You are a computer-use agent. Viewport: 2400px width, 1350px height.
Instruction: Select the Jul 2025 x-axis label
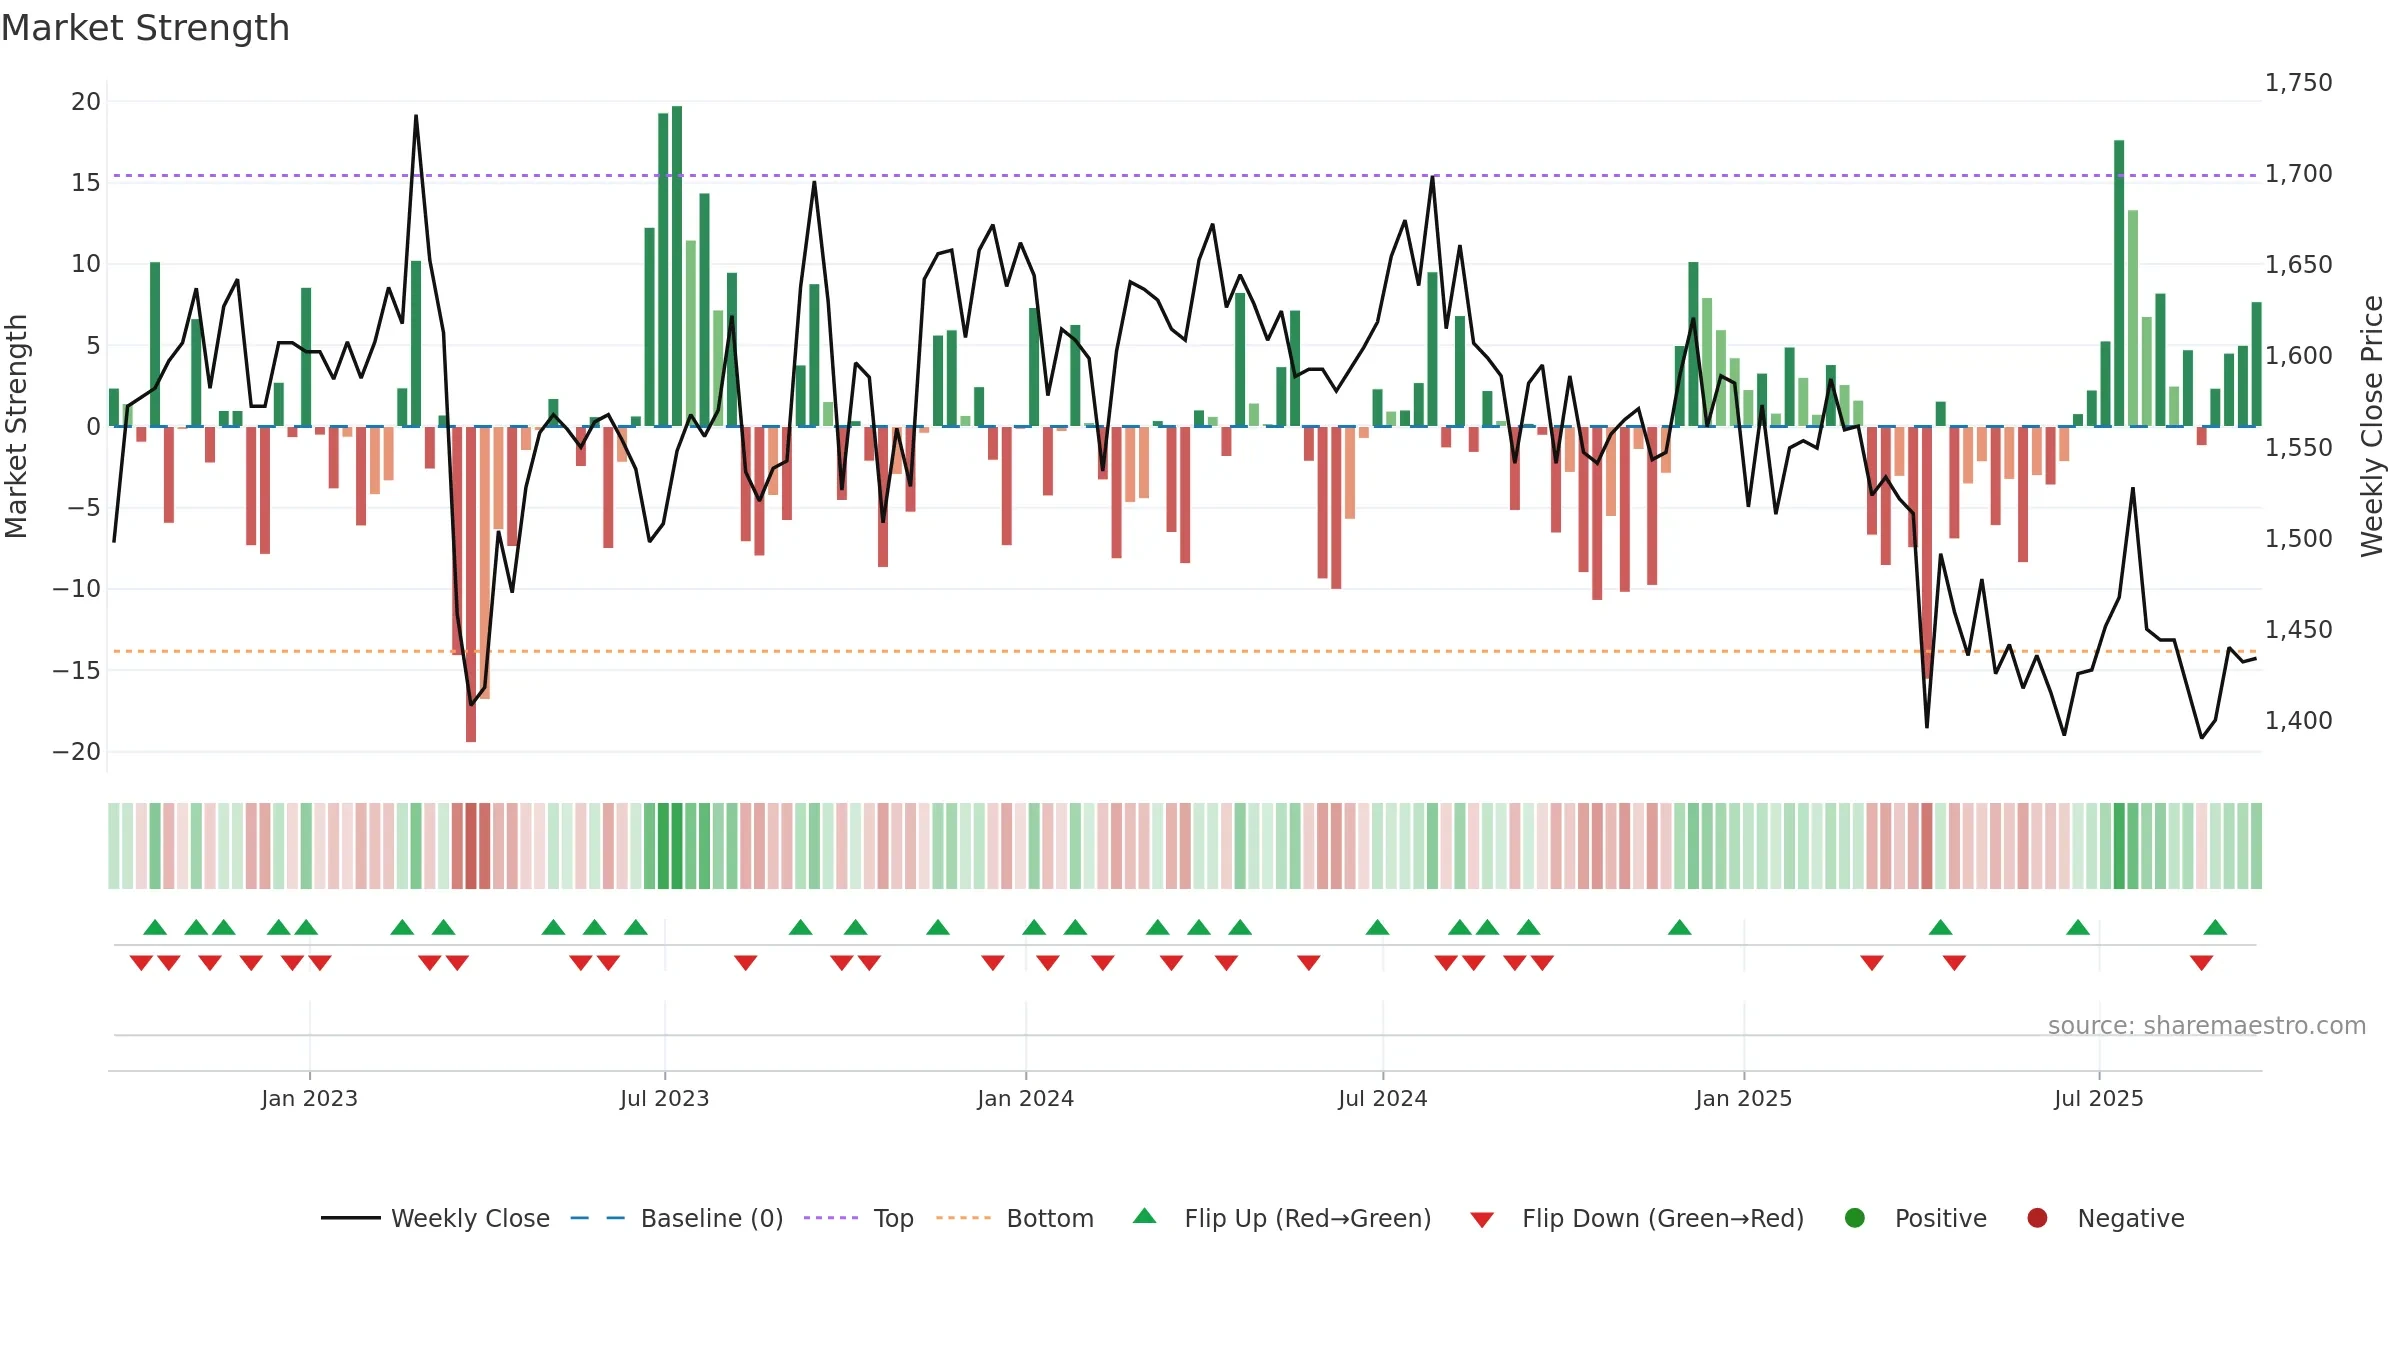[x=2099, y=1099]
